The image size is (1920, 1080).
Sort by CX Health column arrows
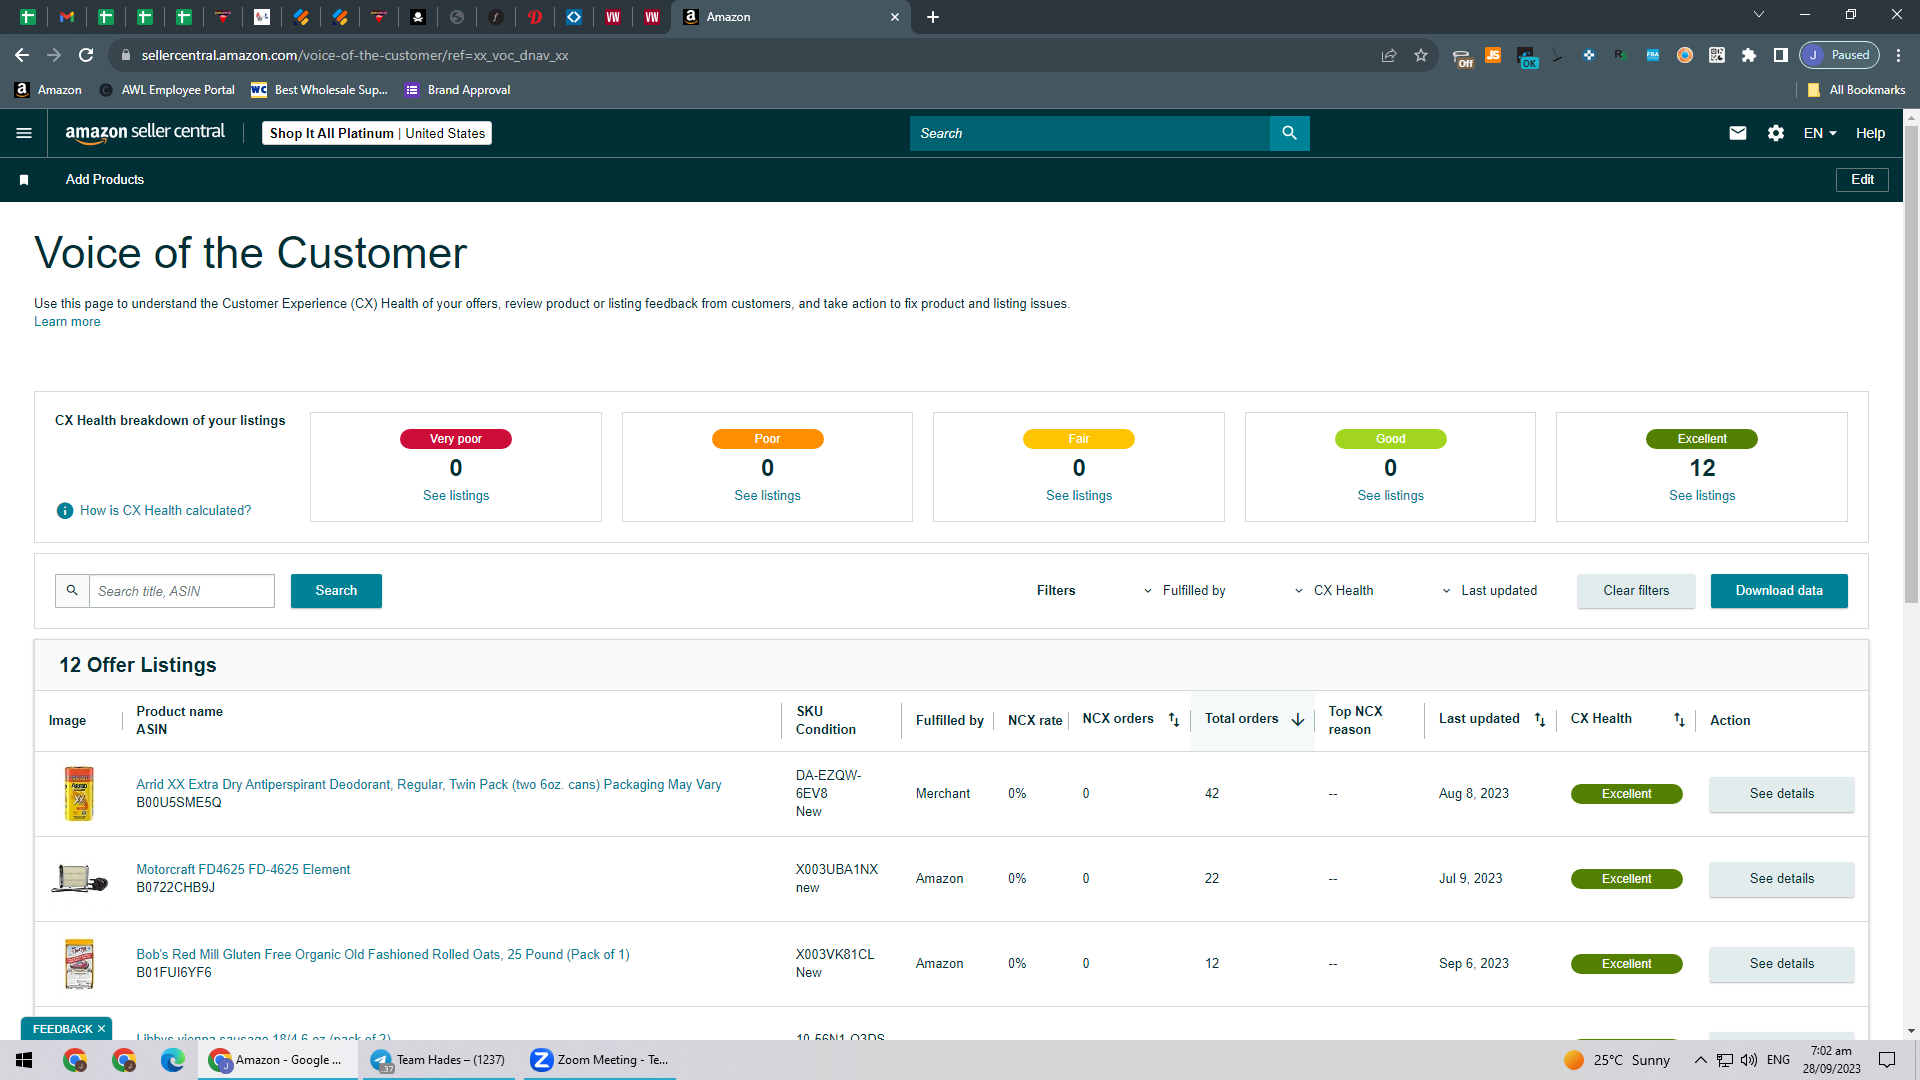[x=1679, y=720]
